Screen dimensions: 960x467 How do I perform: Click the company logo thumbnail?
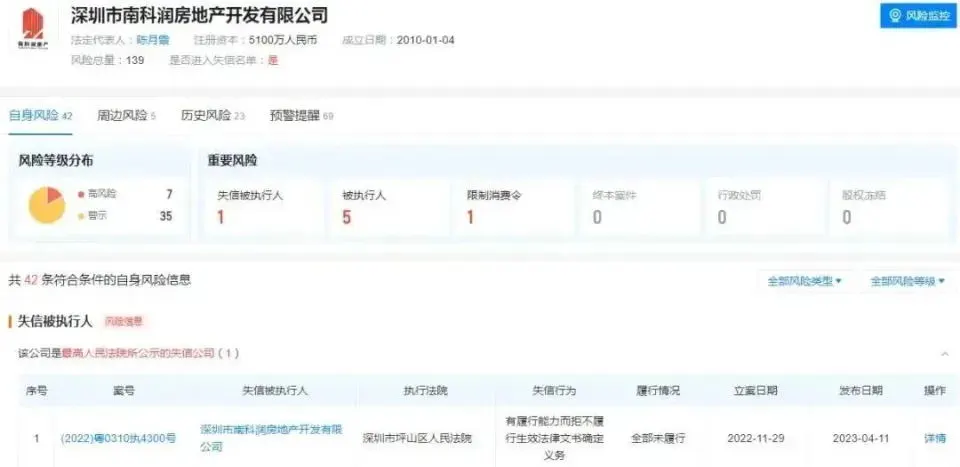coord(33,29)
